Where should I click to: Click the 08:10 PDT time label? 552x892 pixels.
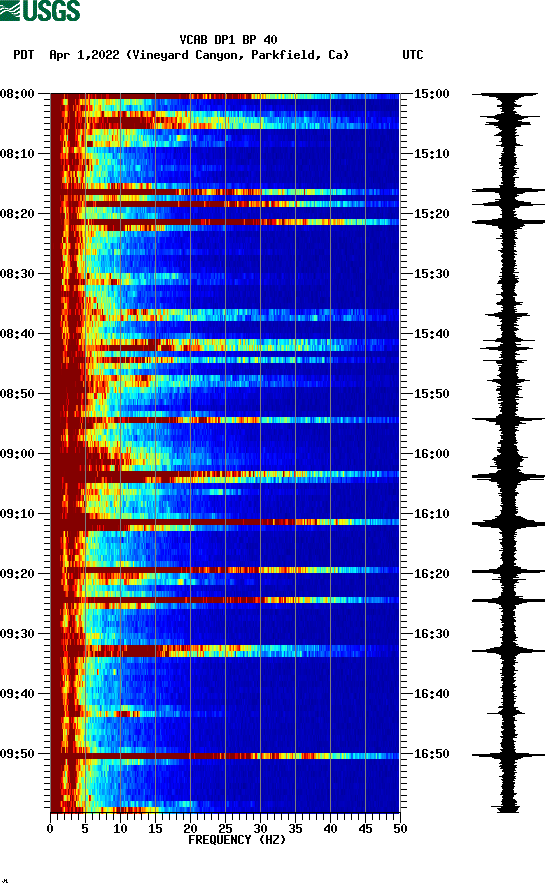pyautogui.click(x=17, y=154)
